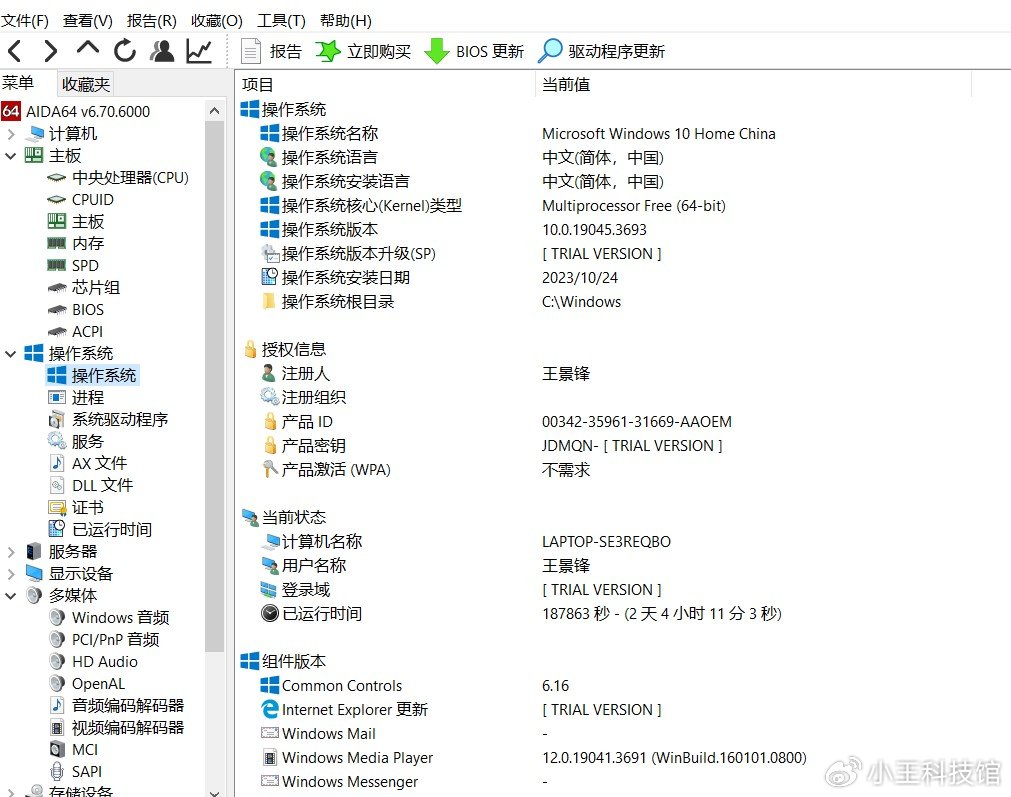Click value 10.0.19045.3693
This screenshot has width=1011, height=797.
click(594, 230)
